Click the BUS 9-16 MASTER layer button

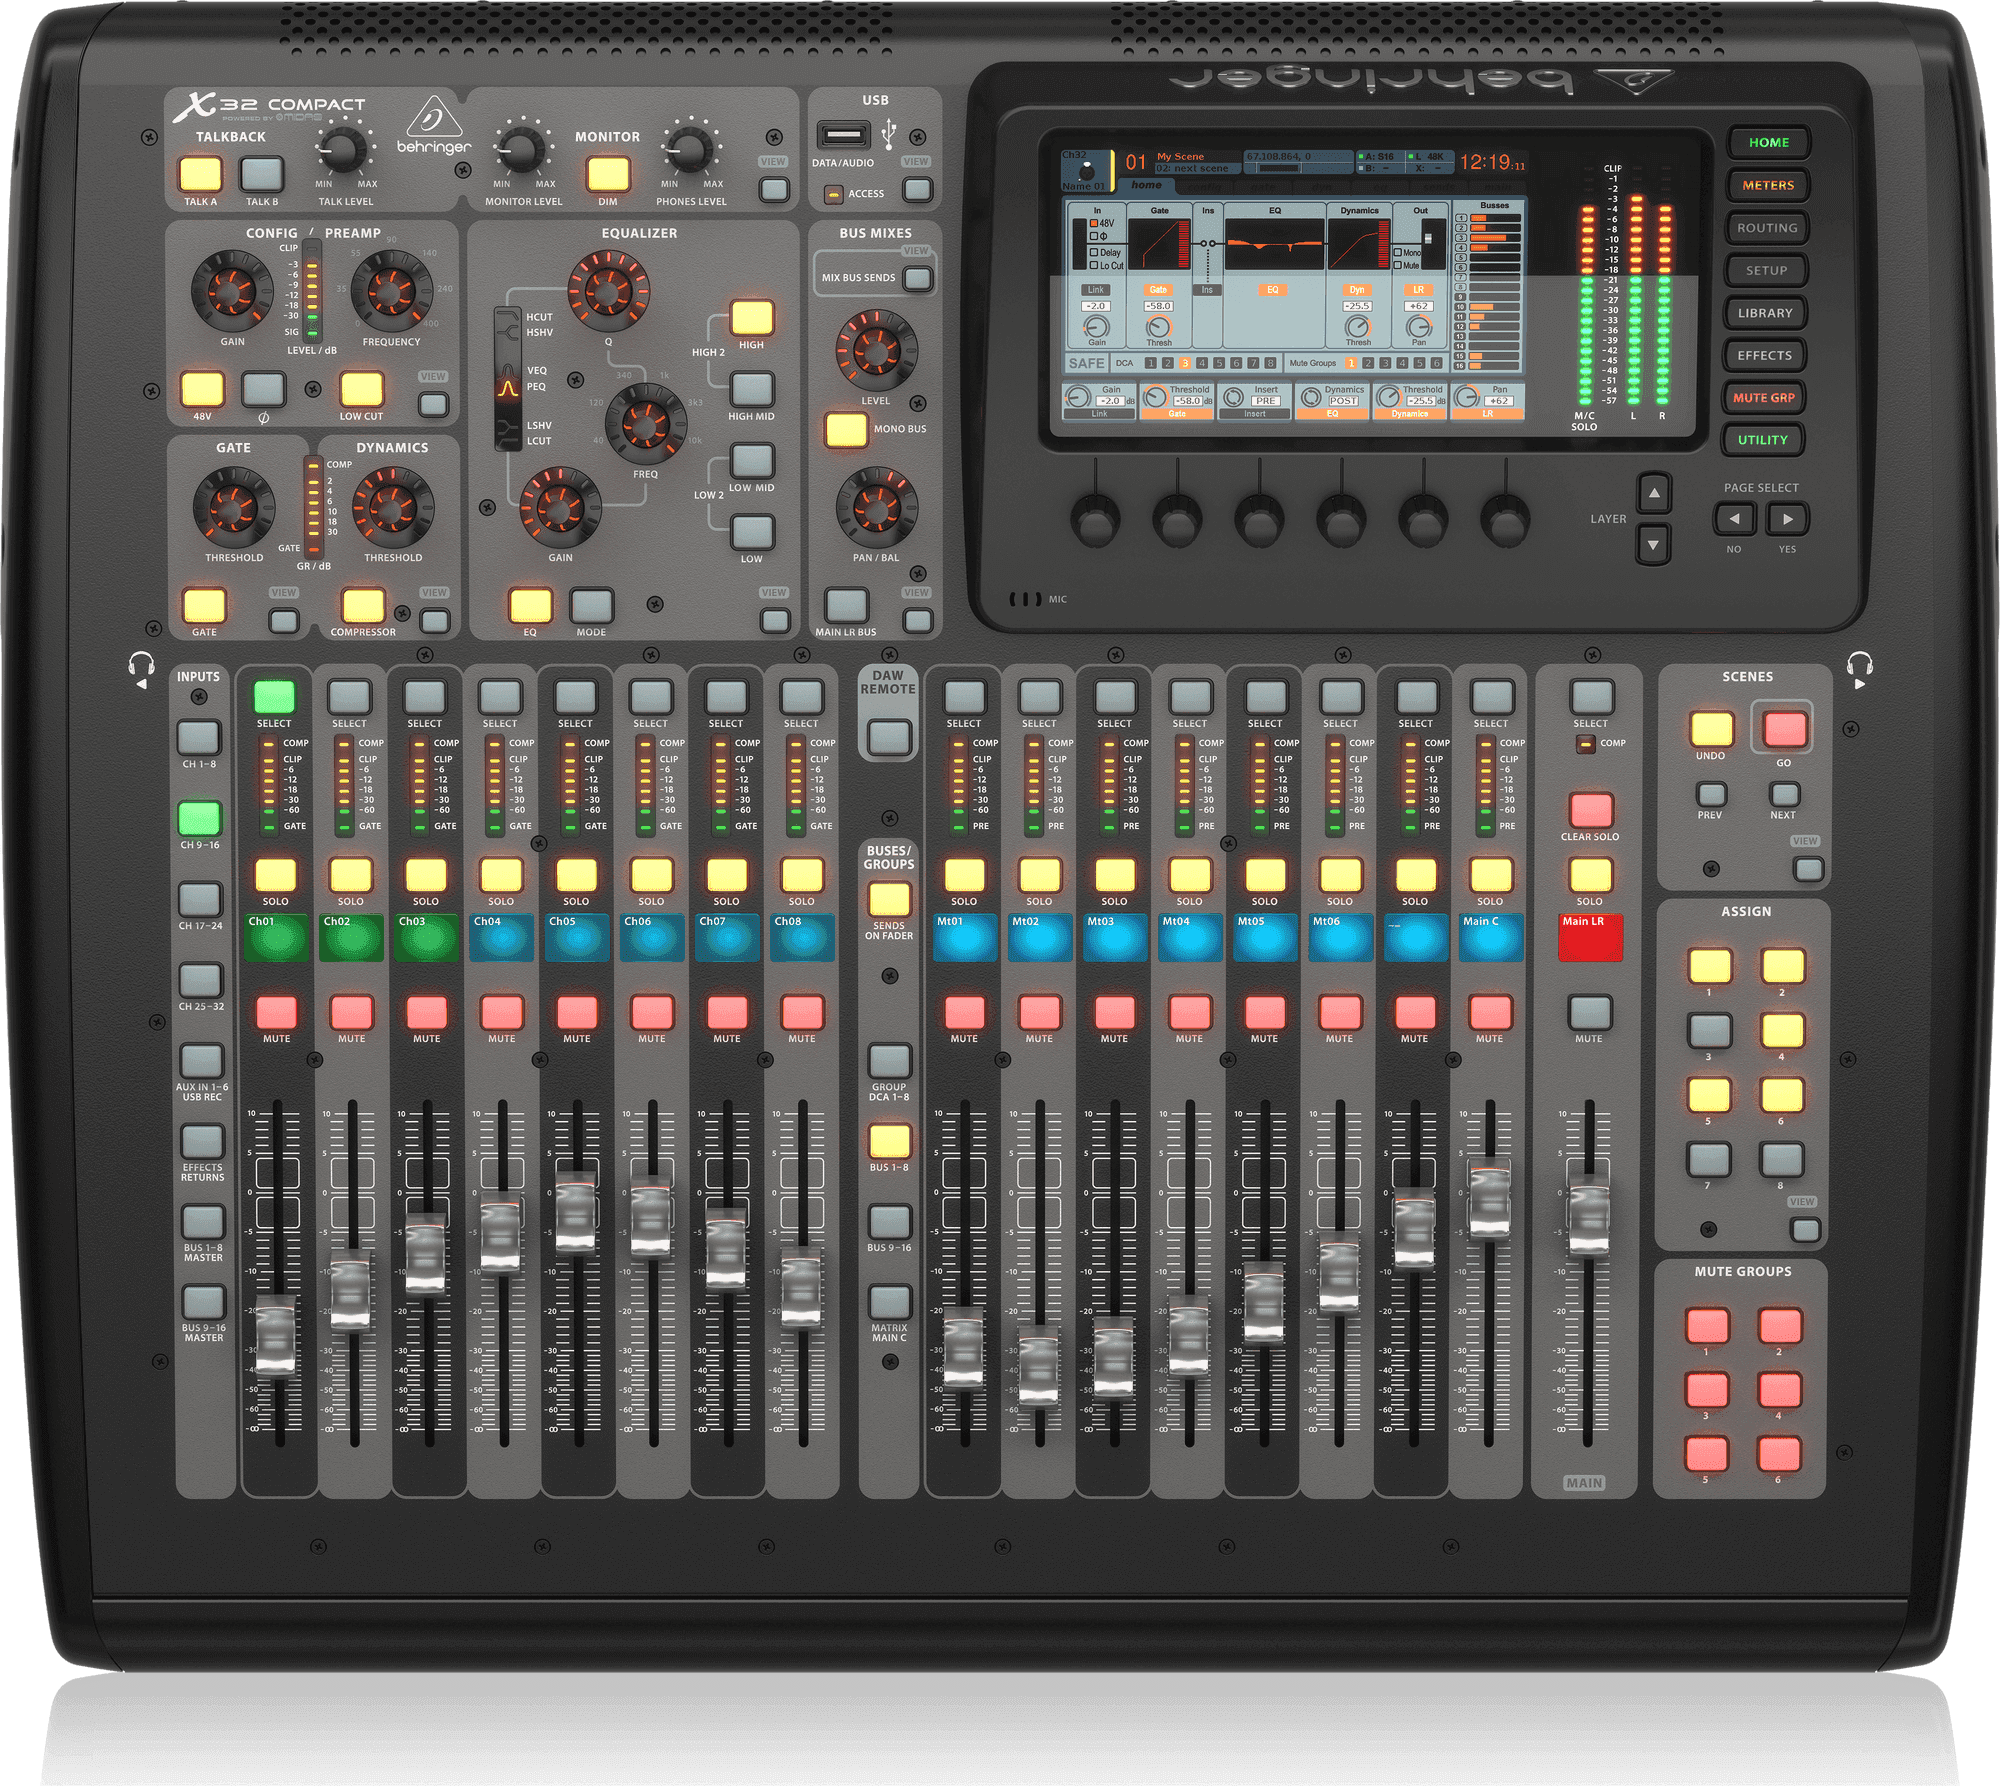(204, 1302)
